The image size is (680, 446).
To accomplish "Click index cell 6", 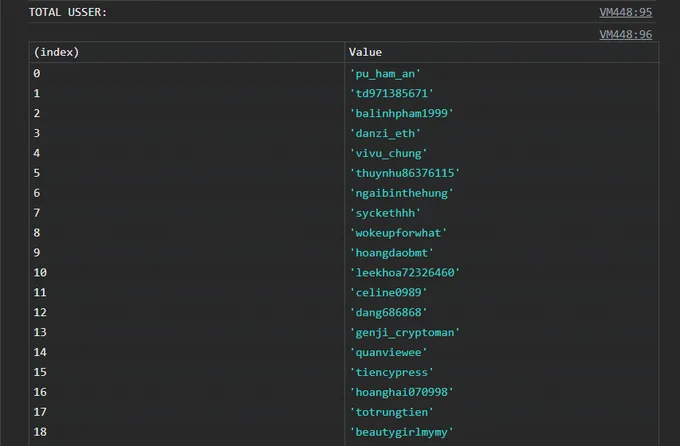I will click(x=186, y=193).
